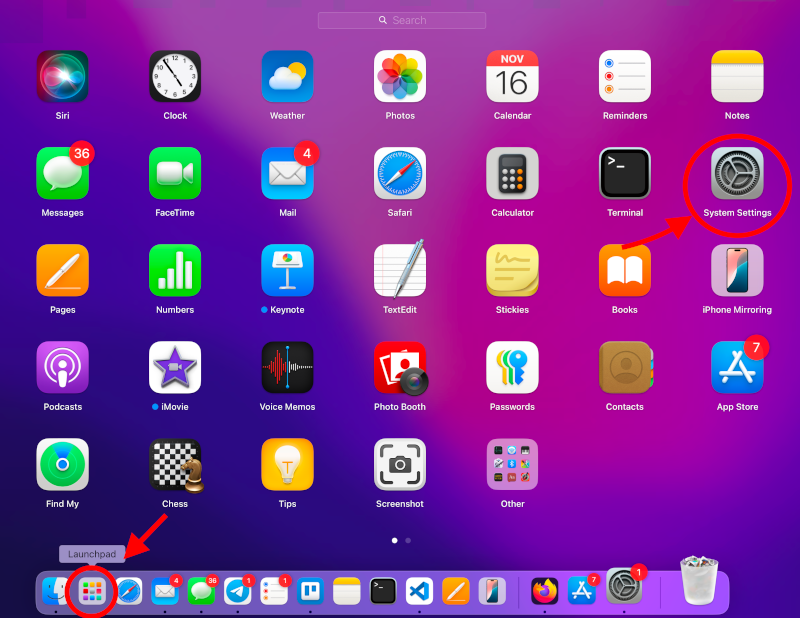
Task: Open the Contacts app
Action: tap(625, 367)
